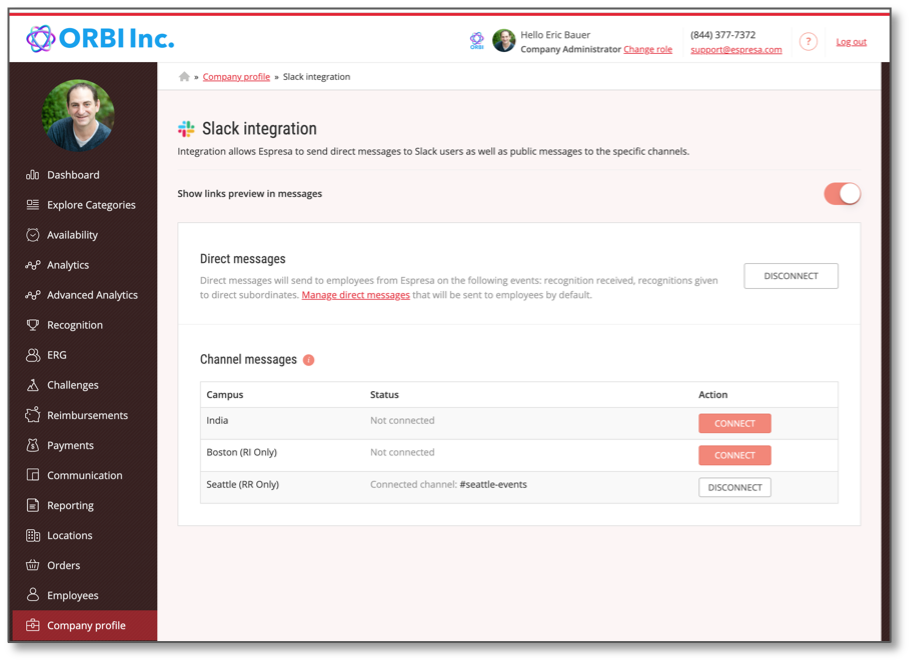Click Eric Bauer's sidebar profile photo
This screenshot has height=666, width=913.
click(78, 115)
